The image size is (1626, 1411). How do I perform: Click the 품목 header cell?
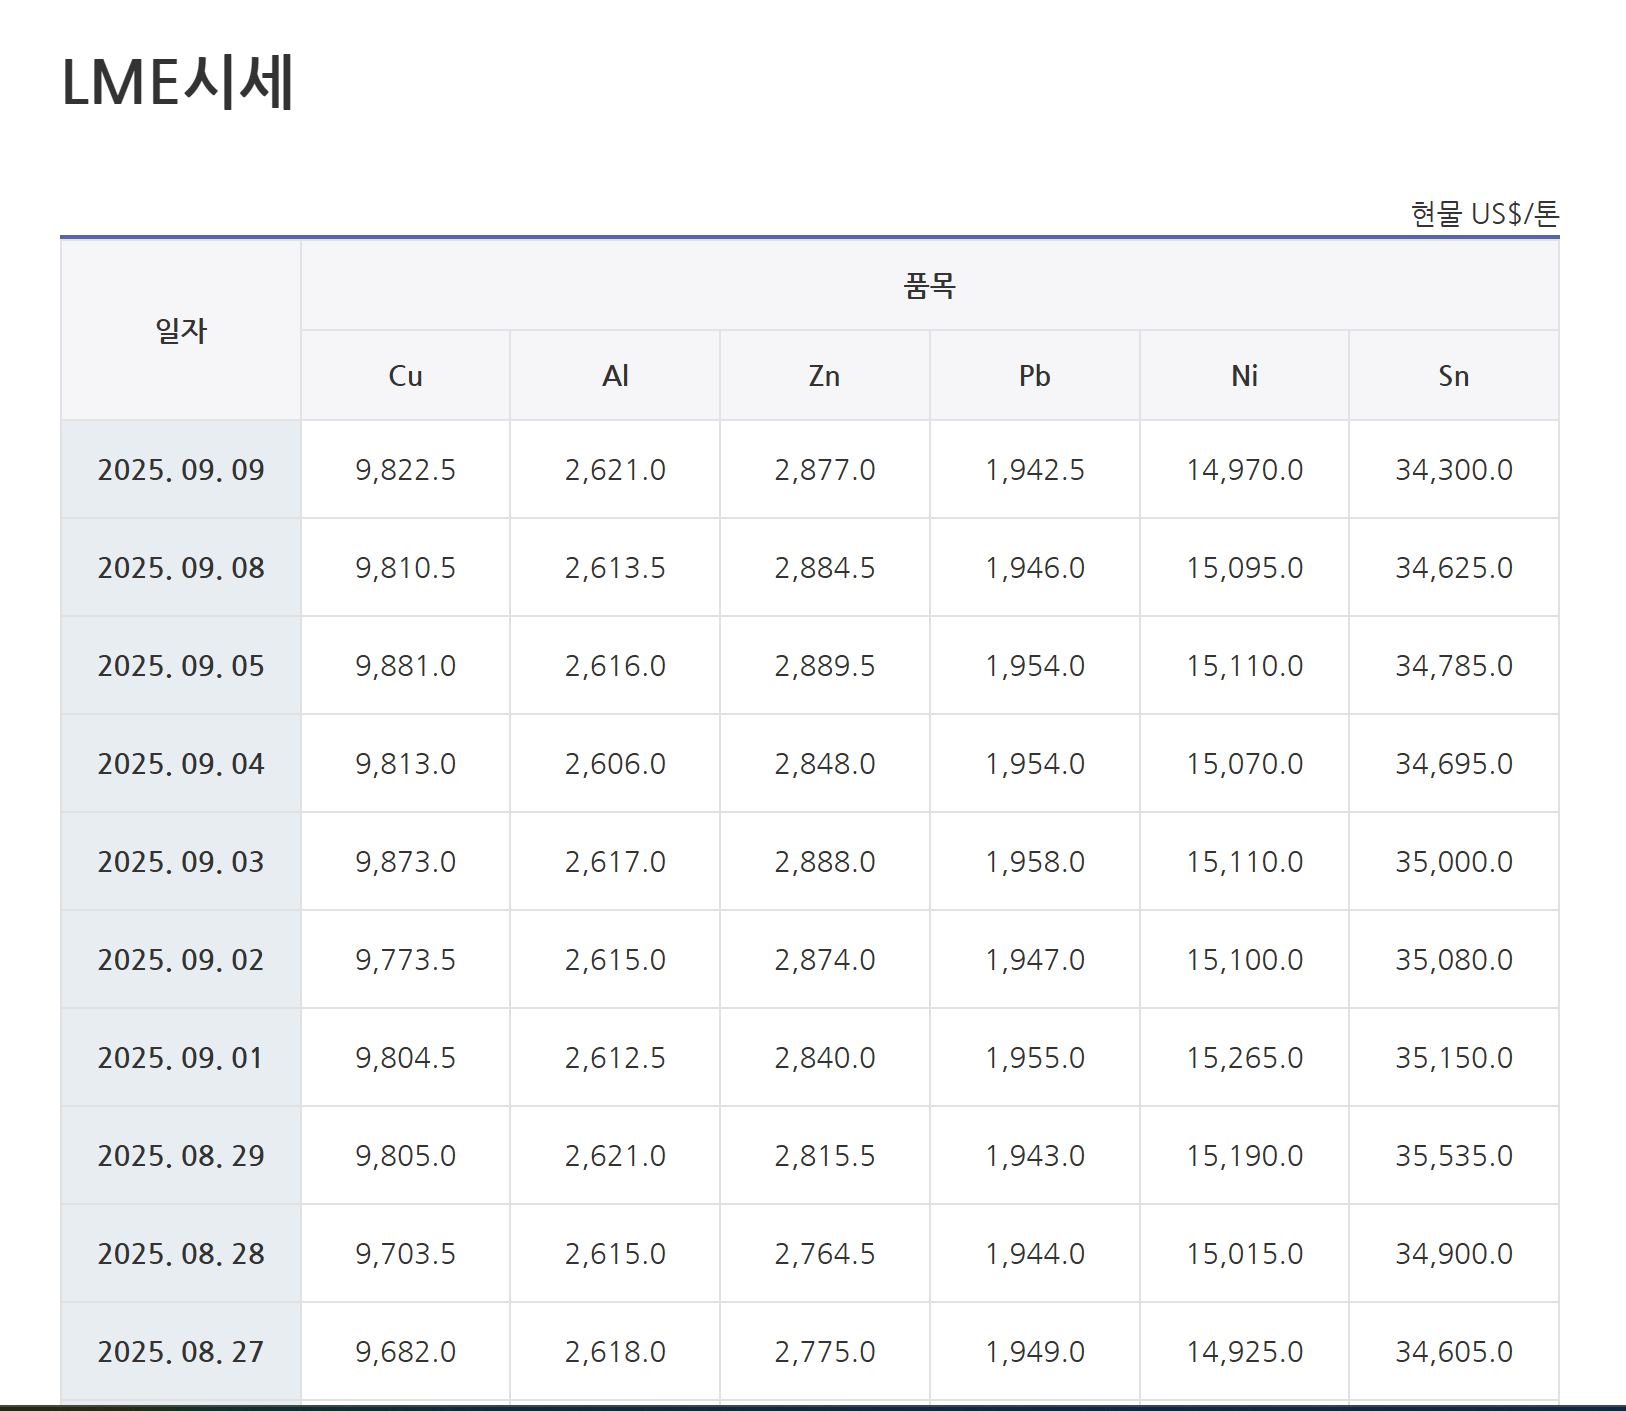[x=929, y=287]
